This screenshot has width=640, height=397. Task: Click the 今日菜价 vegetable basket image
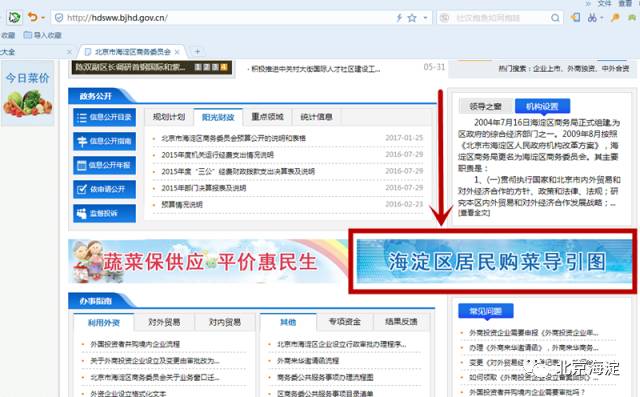coord(28,103)
